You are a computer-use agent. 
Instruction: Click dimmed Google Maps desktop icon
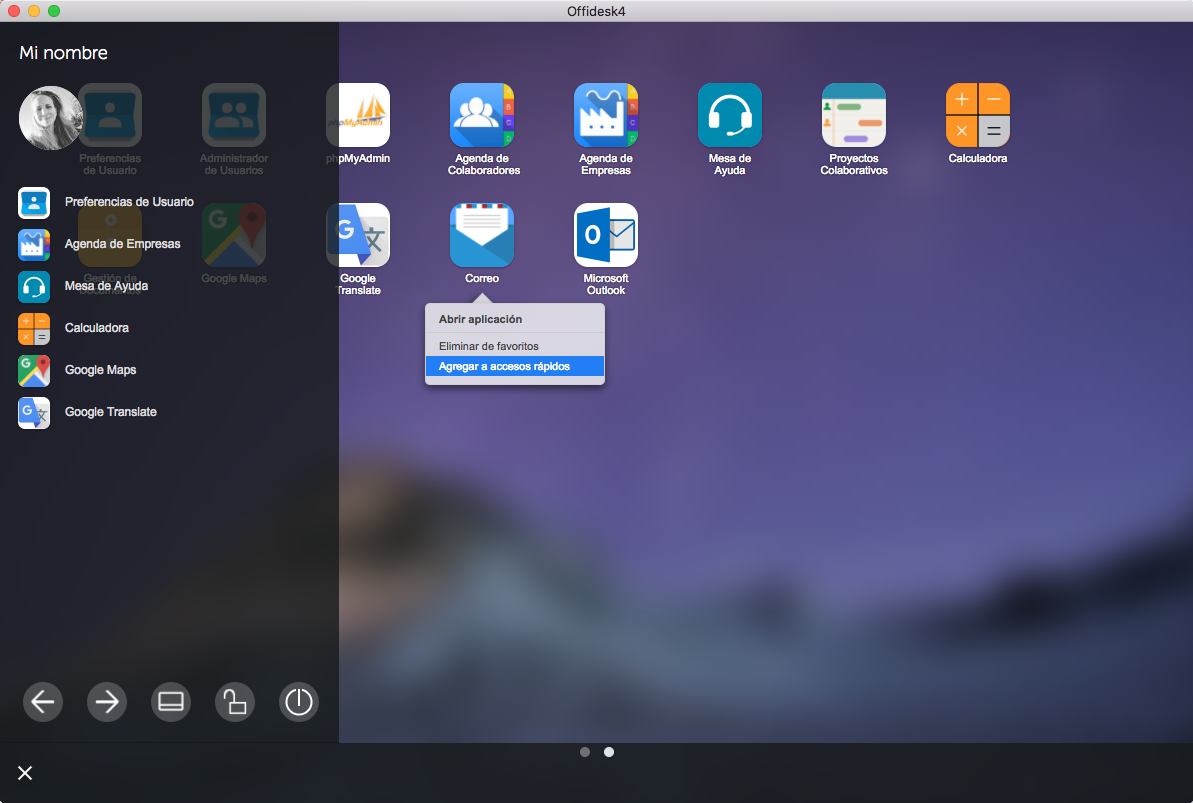coord(234,235)
